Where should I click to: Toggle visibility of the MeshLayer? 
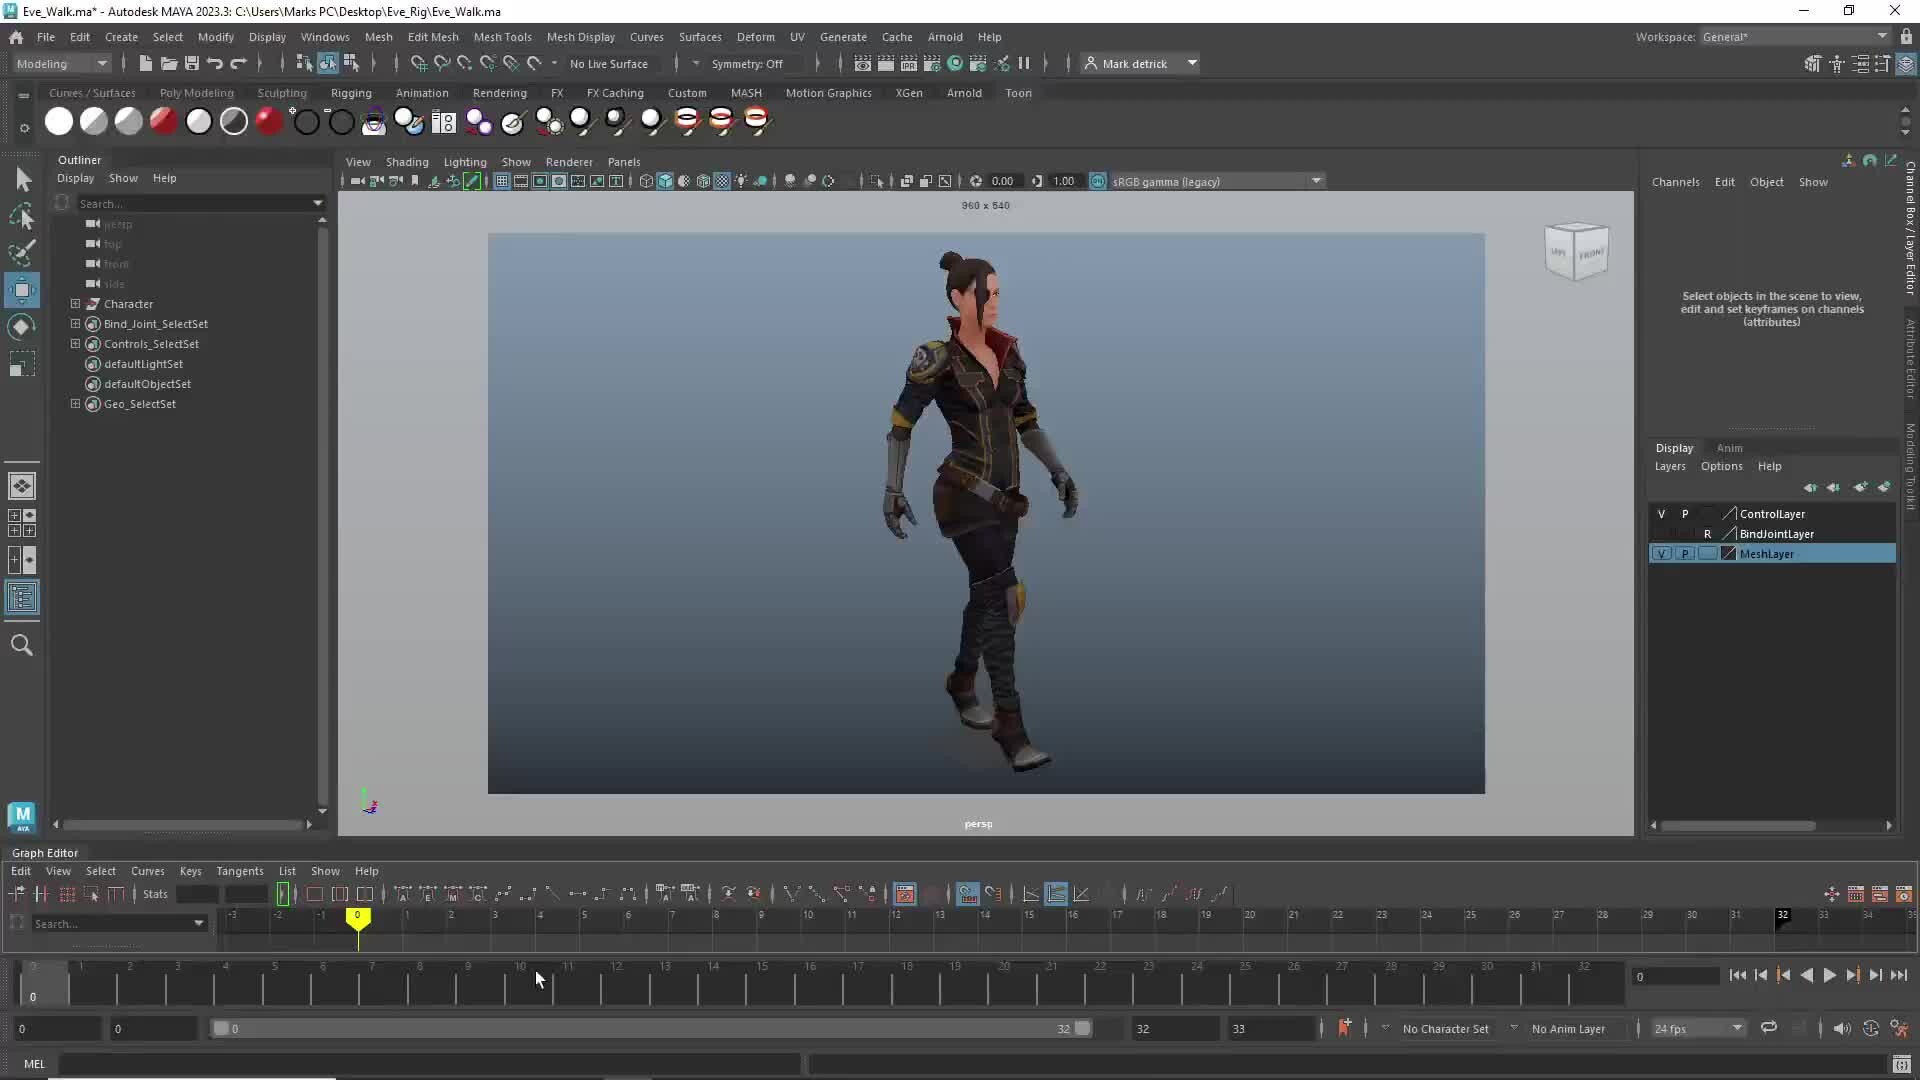tap(1662, 553)
